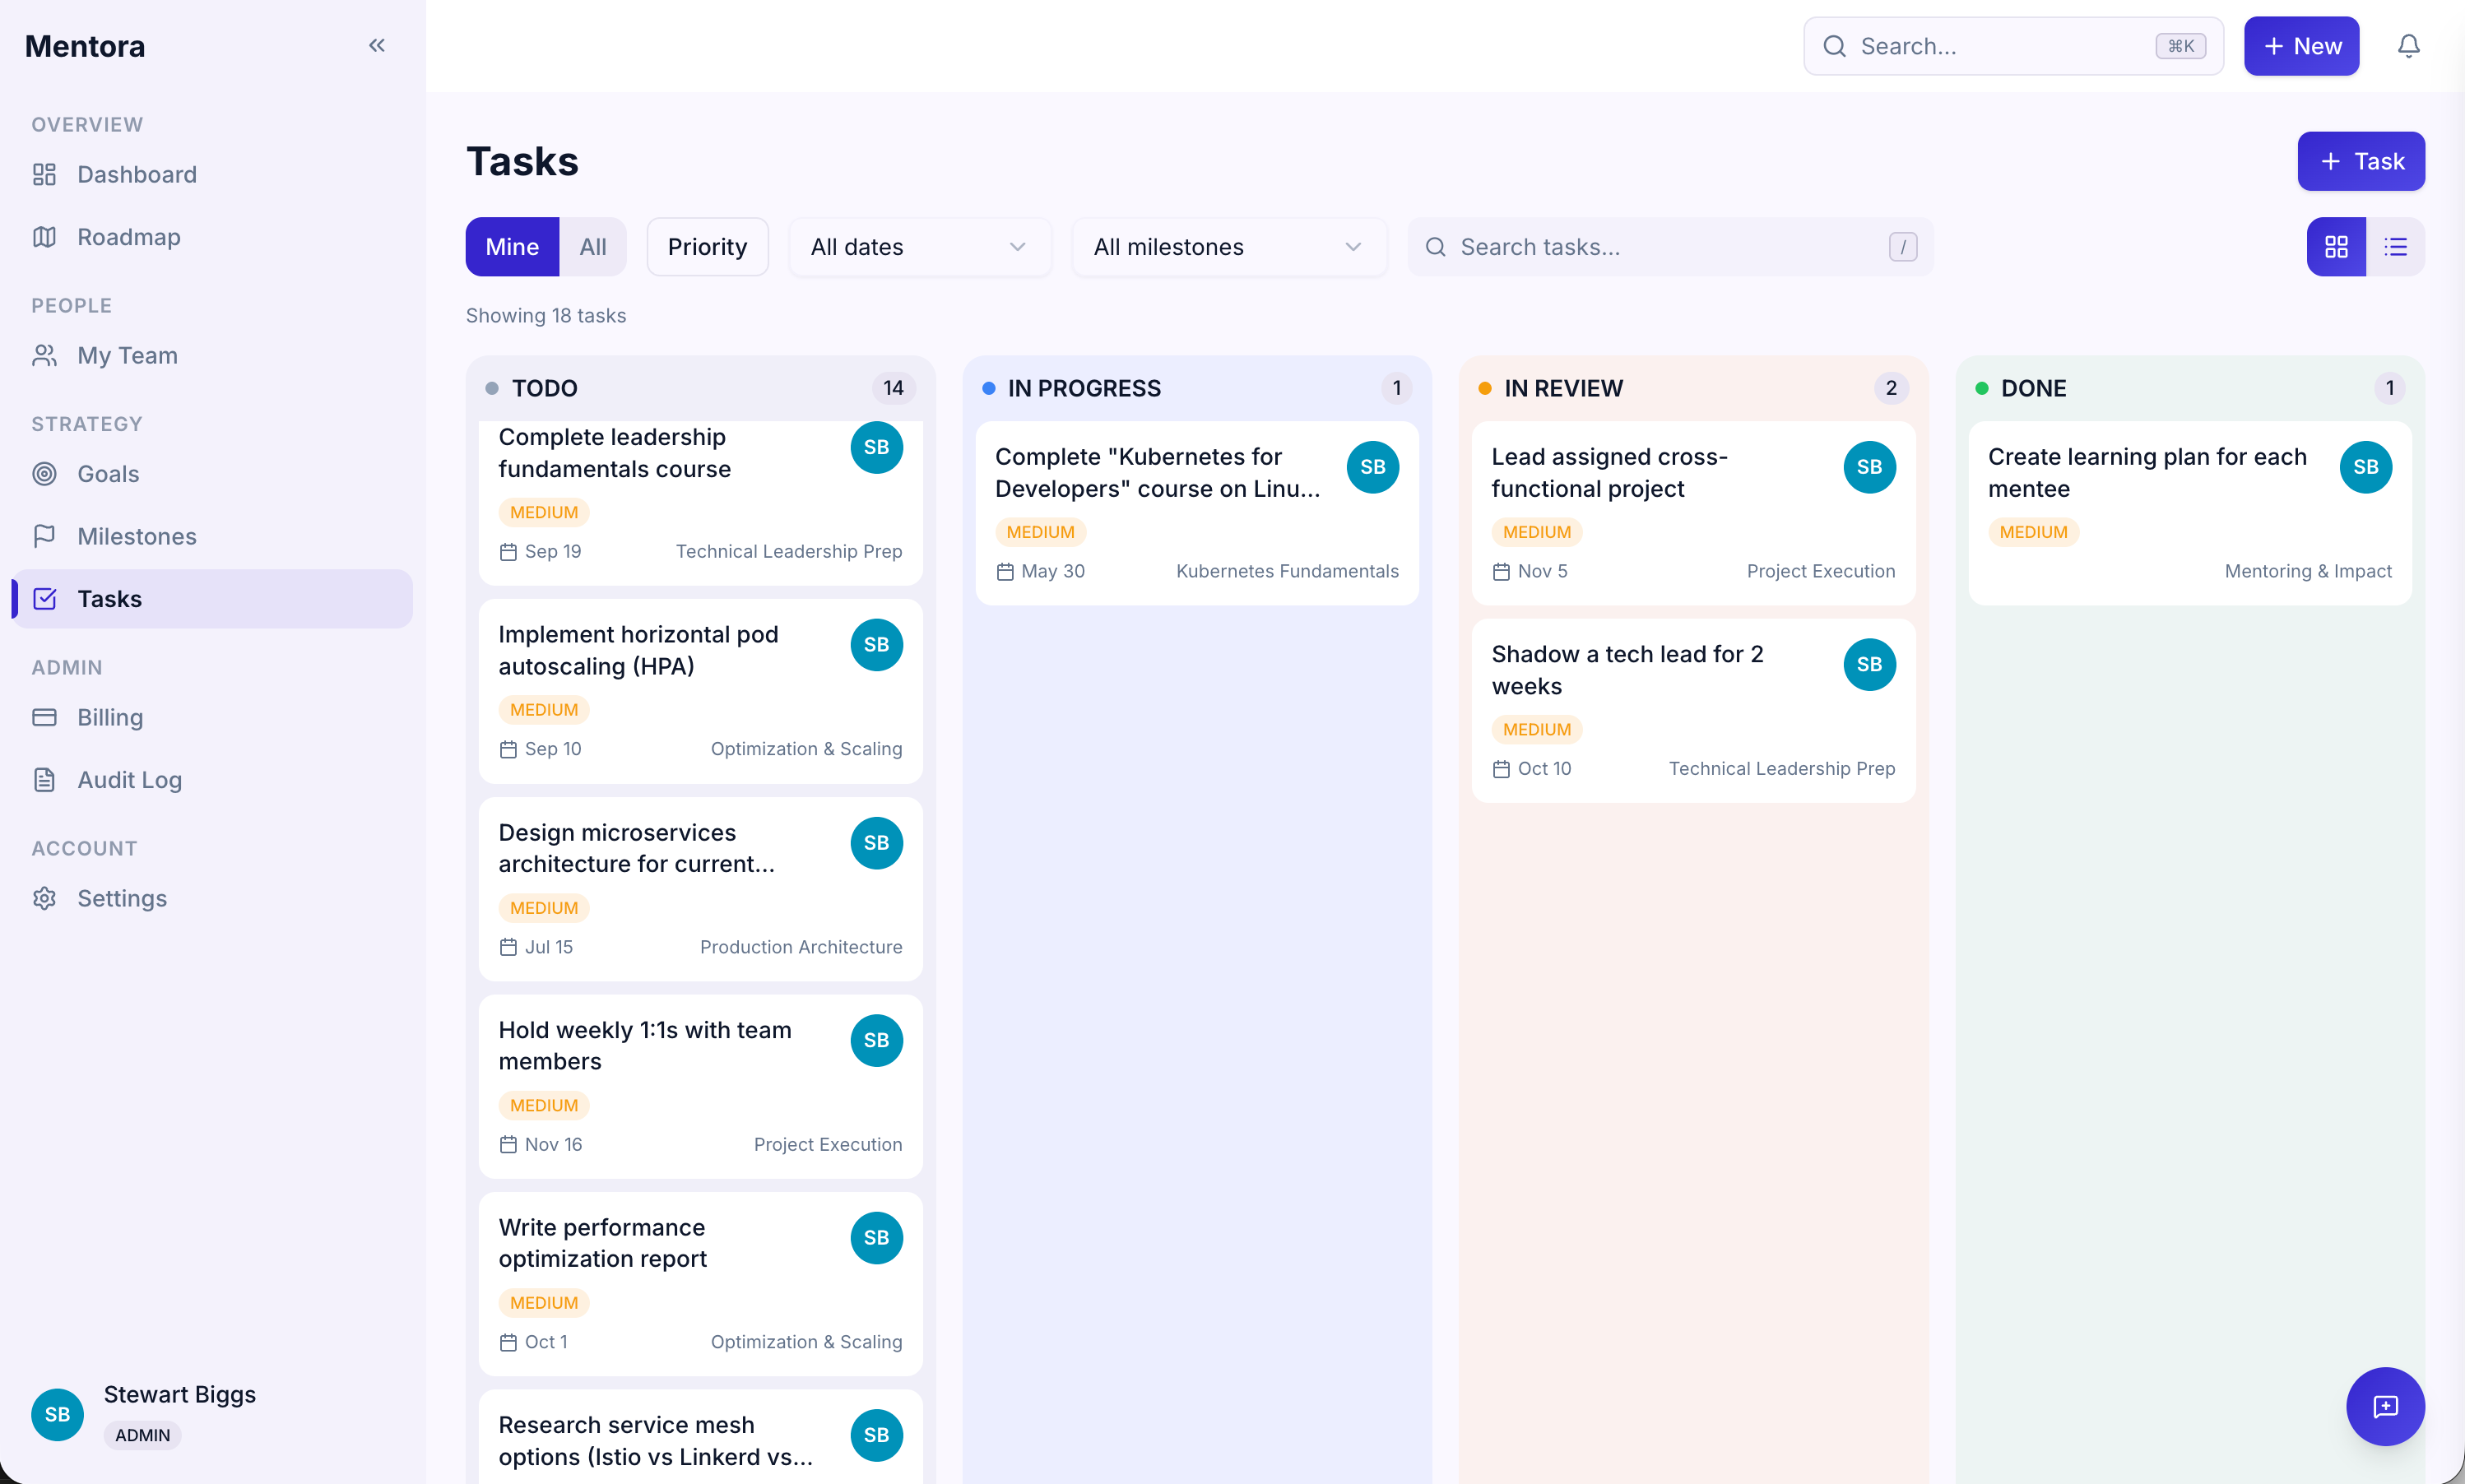
Task: Focus the Search tasks field
Action: point(1670,247)
